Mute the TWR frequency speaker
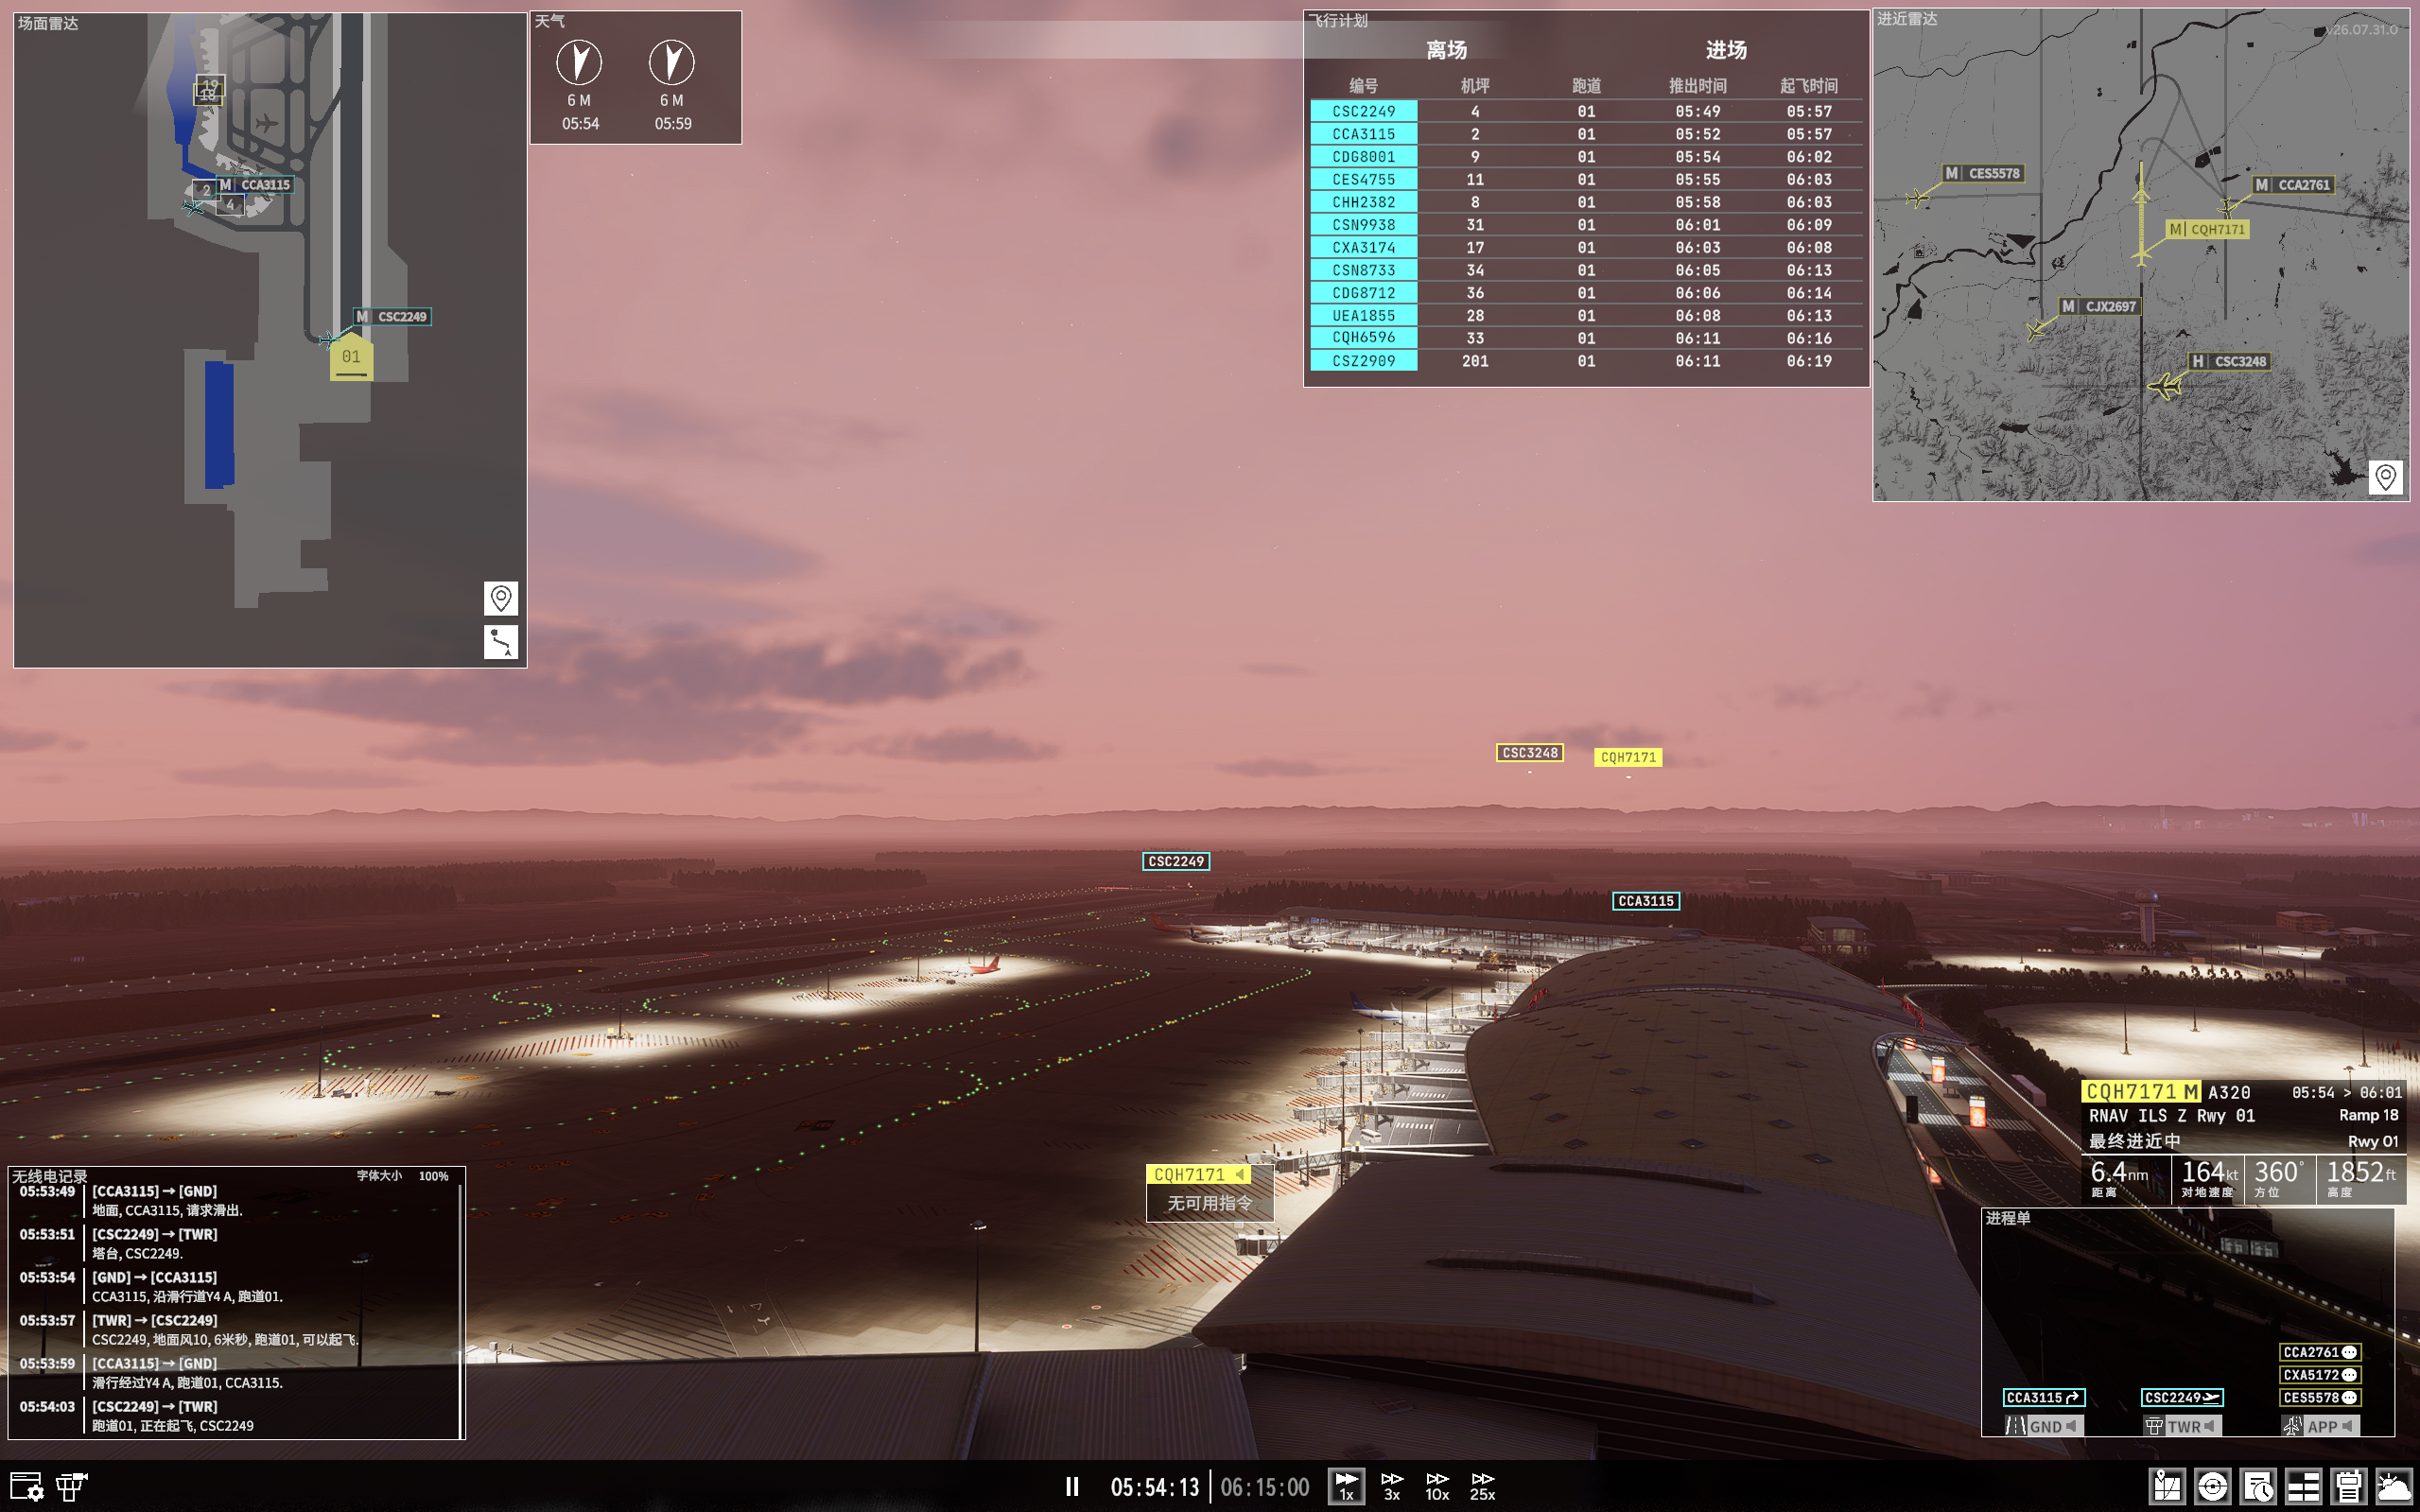The width and height of the screenshot is (2420, 1512). tap(2210, 1427)
